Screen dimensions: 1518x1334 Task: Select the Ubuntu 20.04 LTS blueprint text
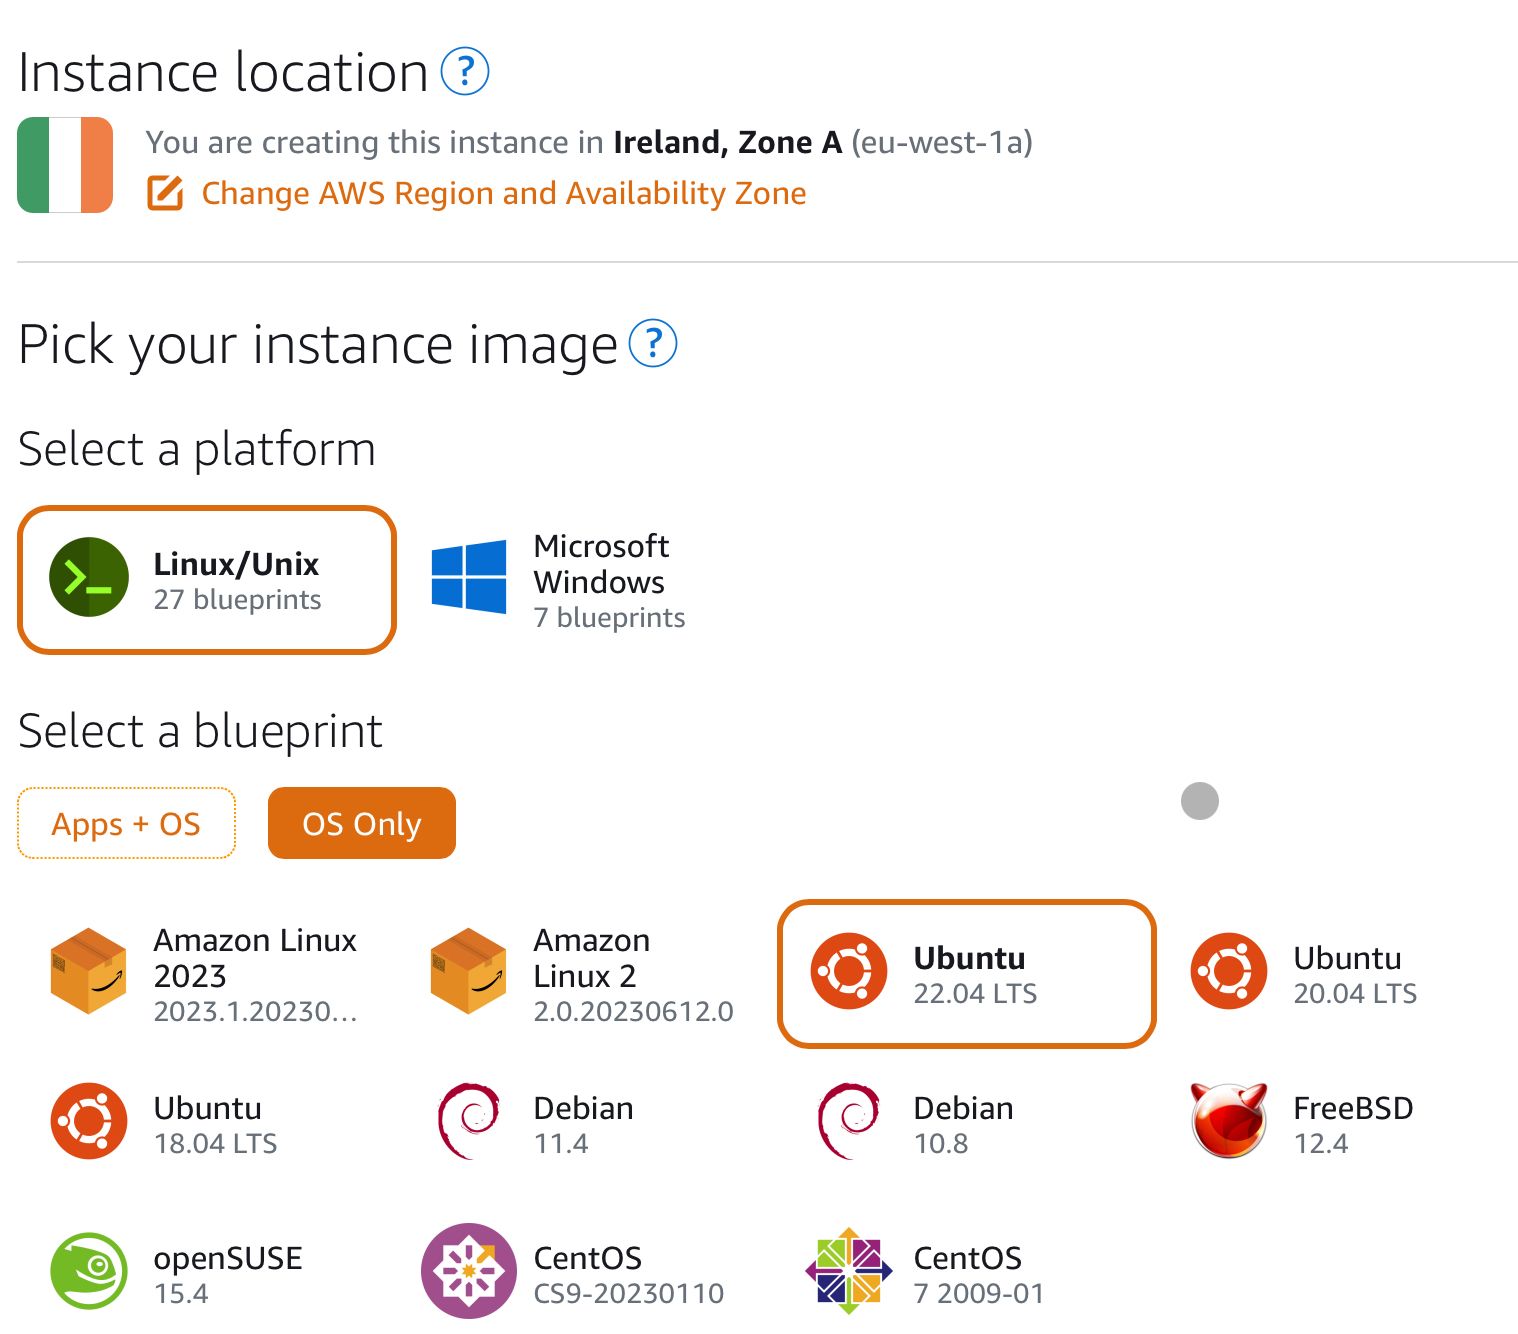[x=1355, y=975]
